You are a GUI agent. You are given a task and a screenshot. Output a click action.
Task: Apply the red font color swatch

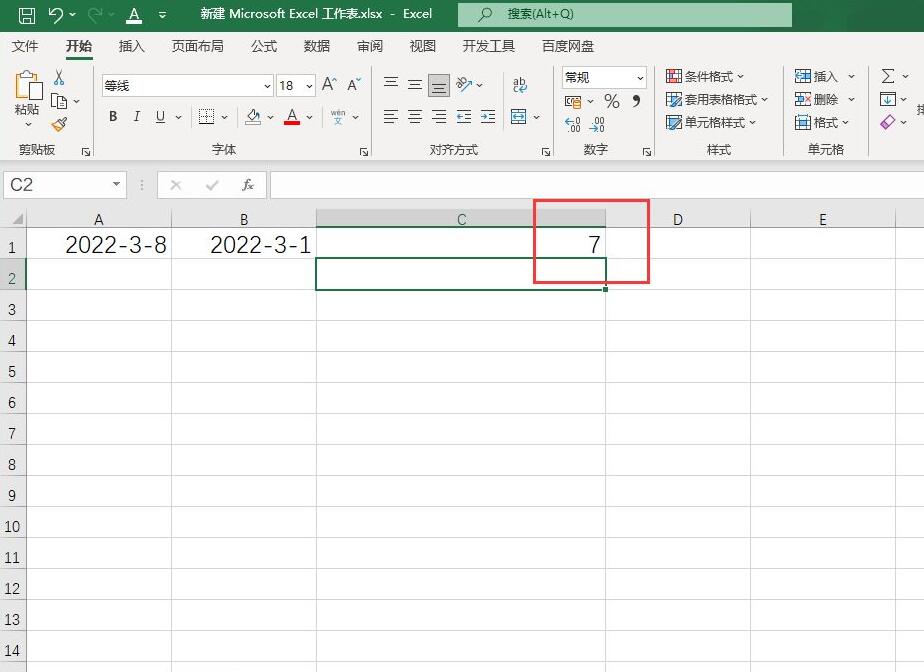[292, 117]
